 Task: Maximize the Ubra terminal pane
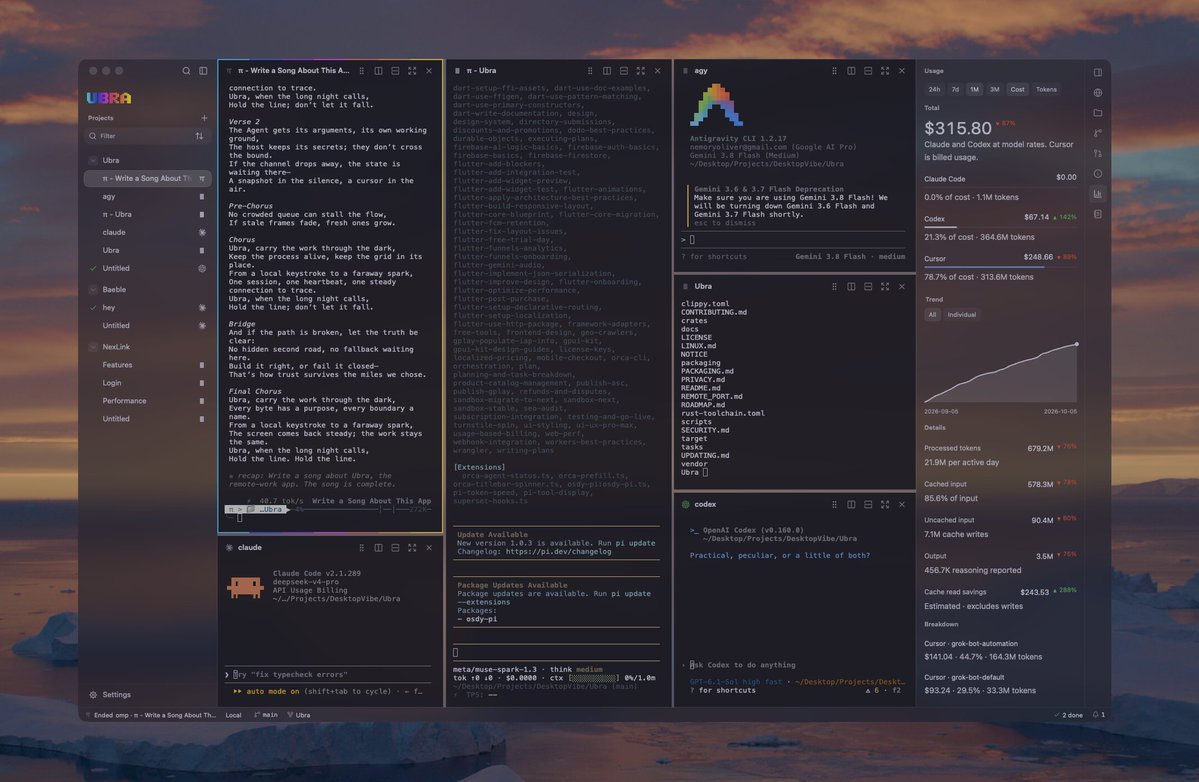885,286
